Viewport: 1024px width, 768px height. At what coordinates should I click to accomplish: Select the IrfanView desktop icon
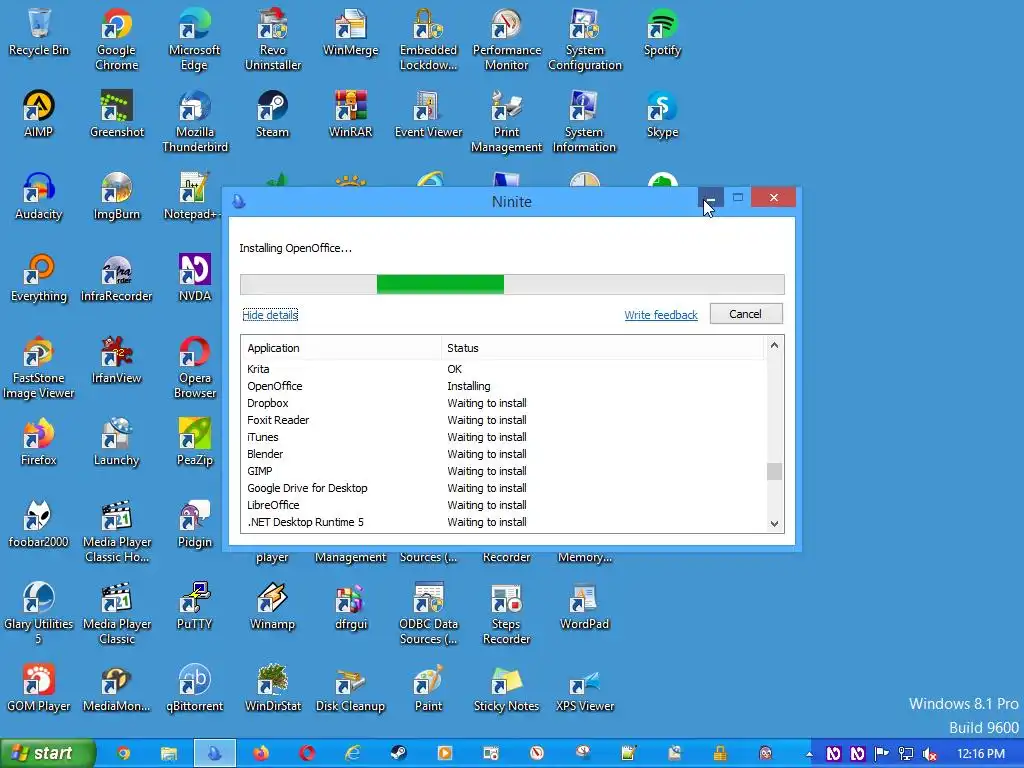coord(116,360)
